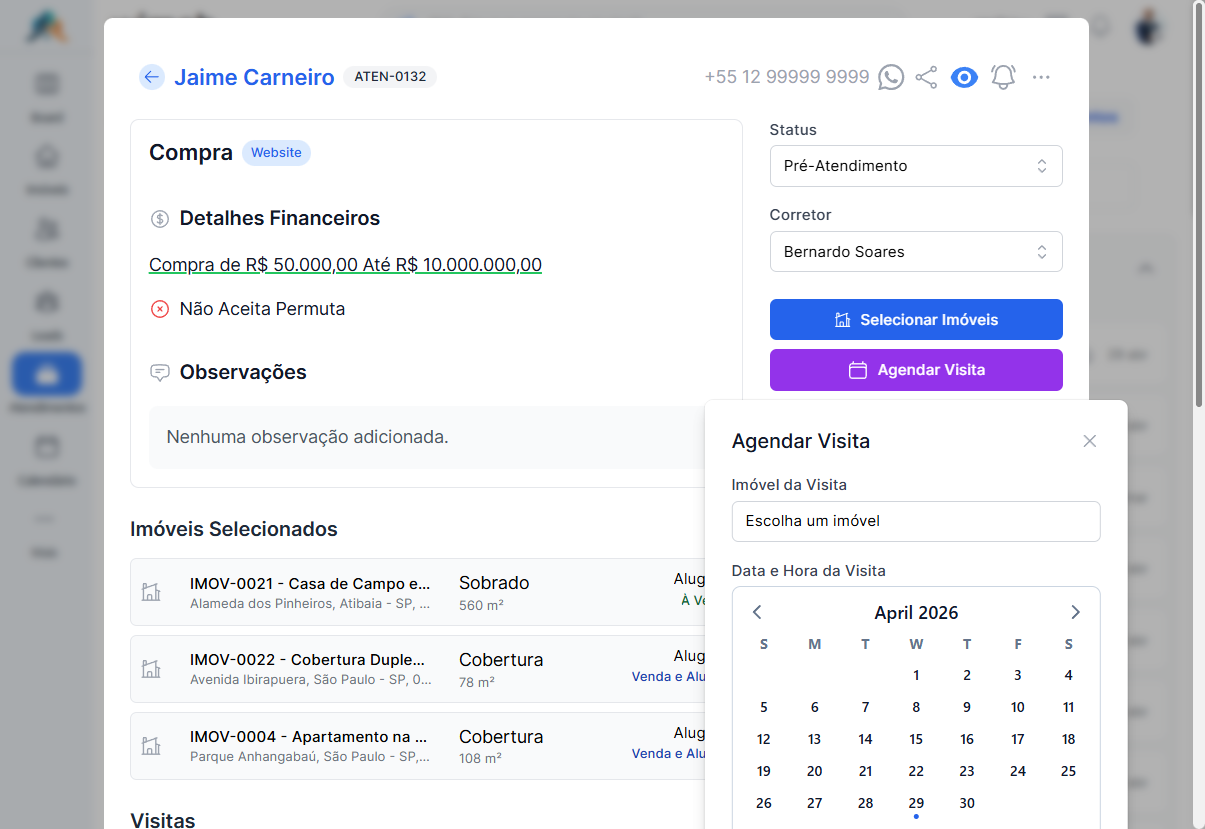Click the notification bell icon

[1003, 77]
